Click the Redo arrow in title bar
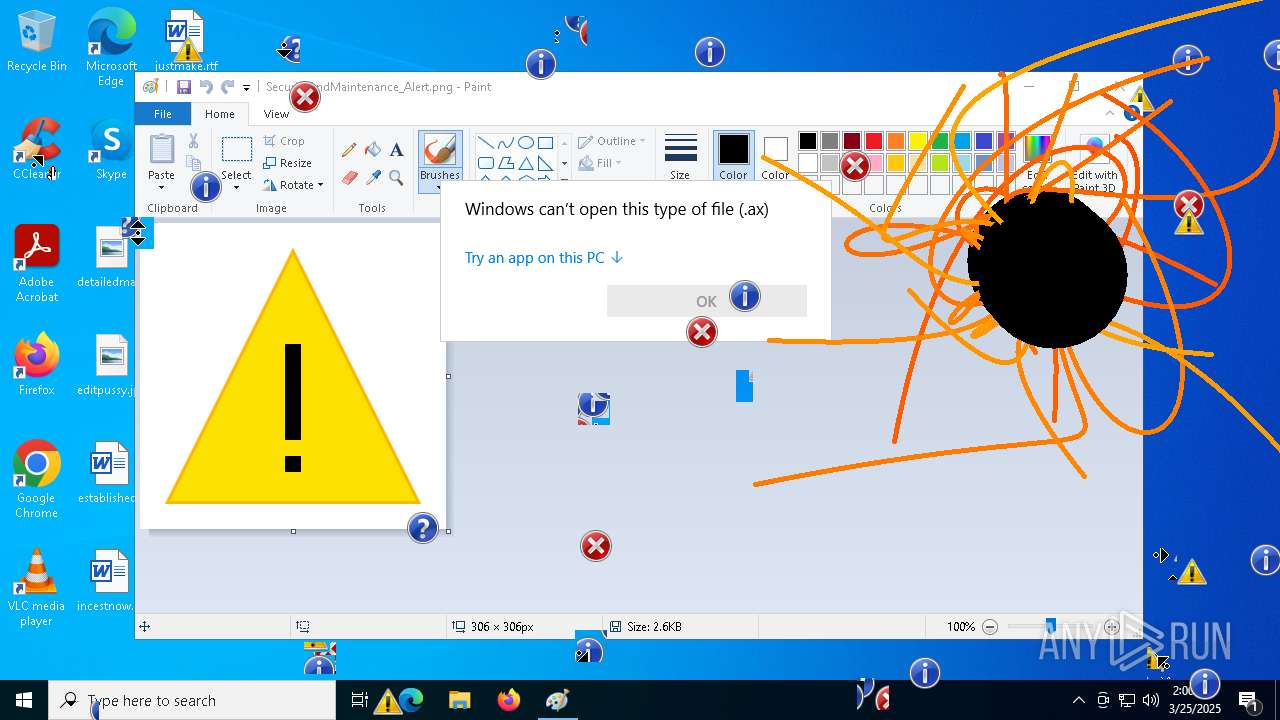Viewport: 1280px width, 720px height. [x=228, y=87]
